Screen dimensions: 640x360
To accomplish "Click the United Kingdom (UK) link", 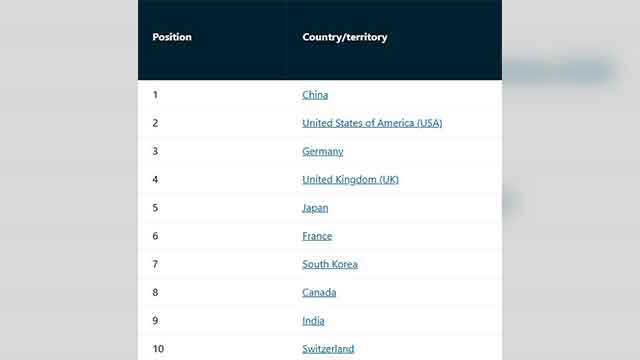I will coord(350,180).
